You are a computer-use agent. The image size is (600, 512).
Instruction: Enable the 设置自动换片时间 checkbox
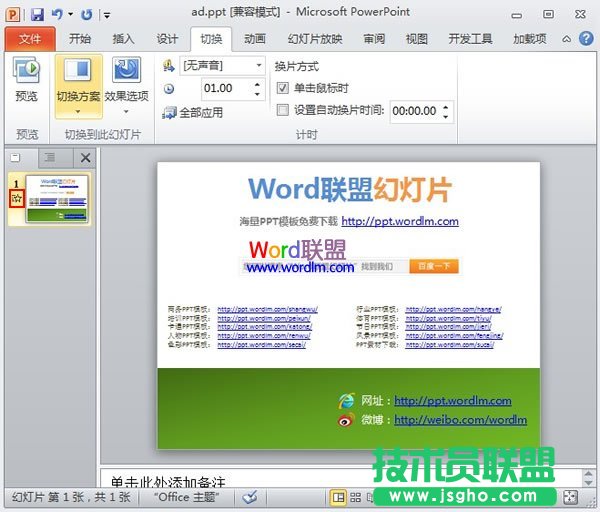pos(282,110)
